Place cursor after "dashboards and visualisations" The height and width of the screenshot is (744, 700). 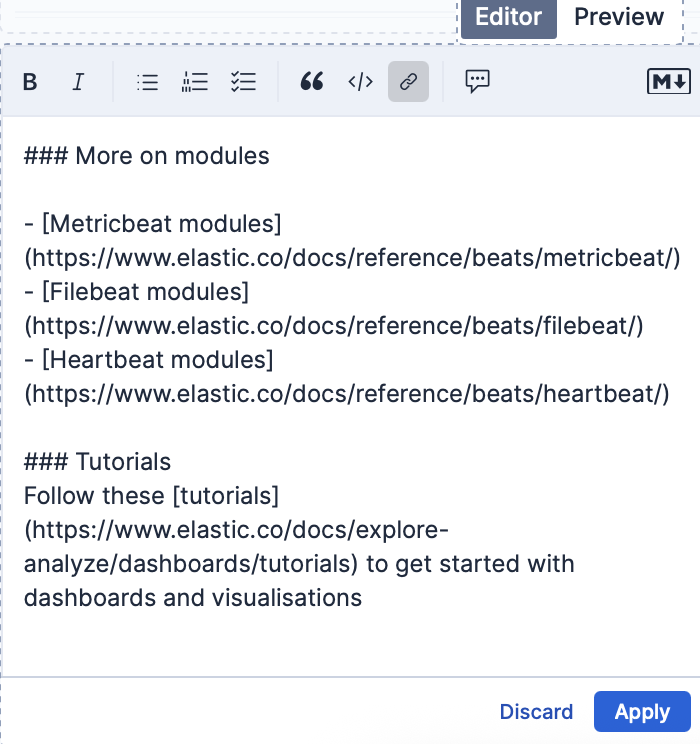(362, 598)
